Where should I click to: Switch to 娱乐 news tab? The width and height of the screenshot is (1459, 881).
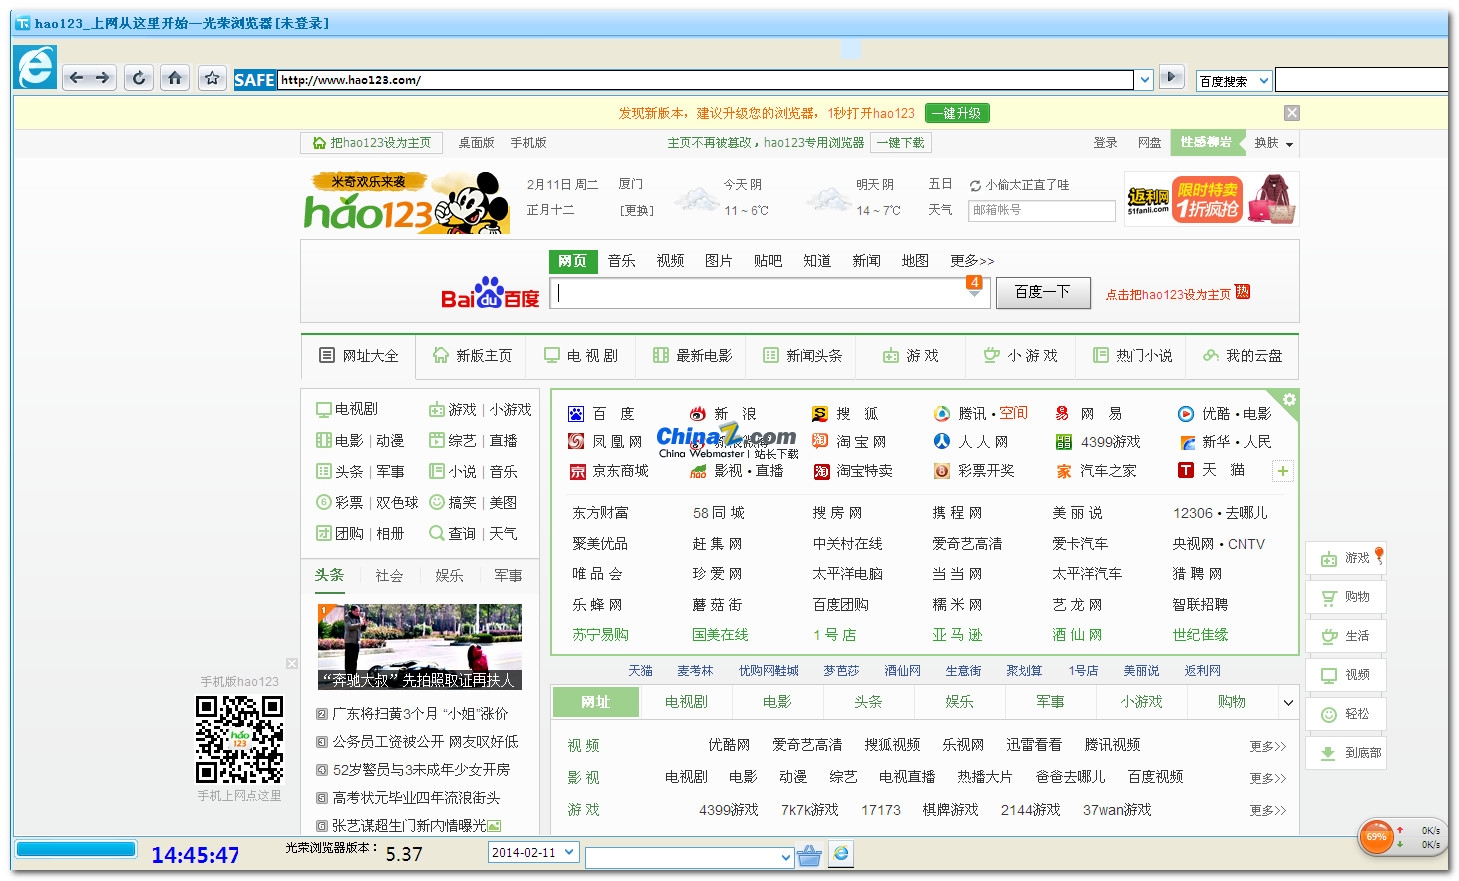click(x=449, y=576)
